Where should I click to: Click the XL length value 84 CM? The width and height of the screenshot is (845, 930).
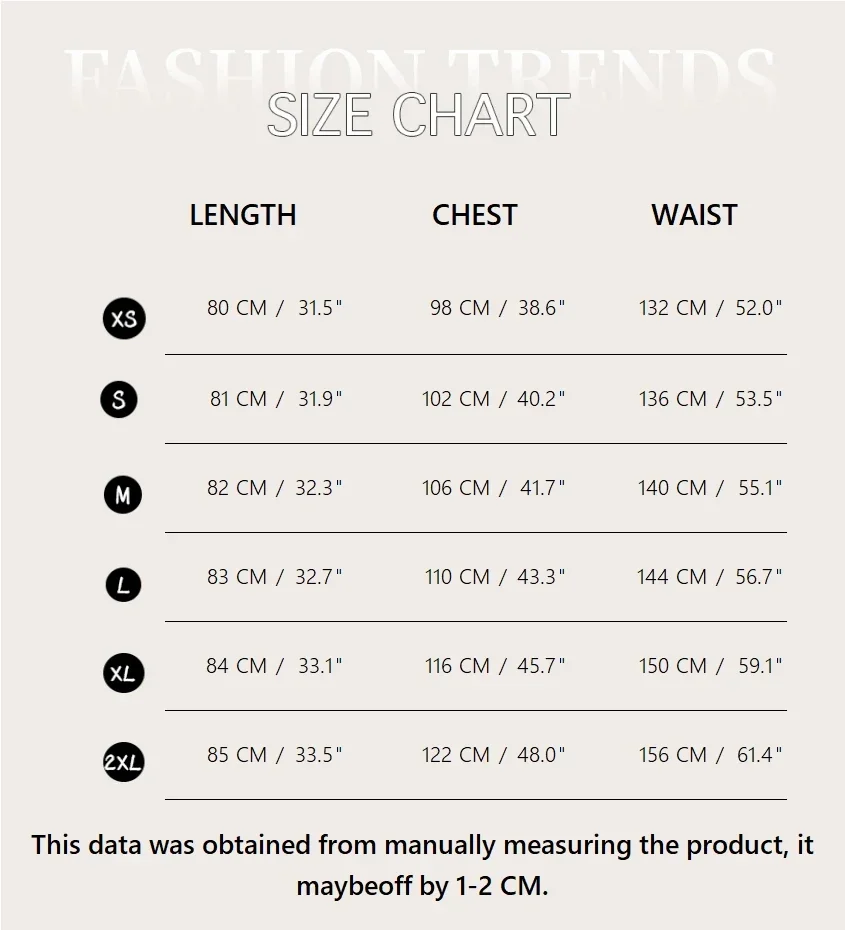[237, 666]
